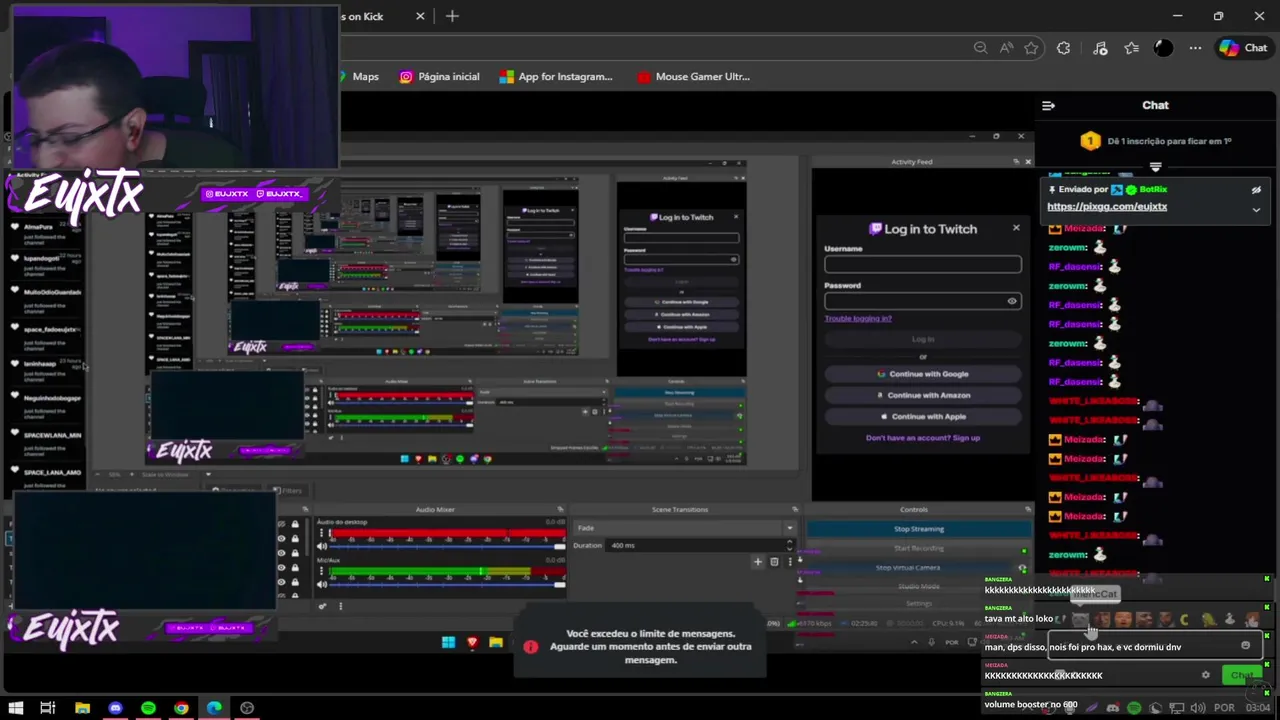Open the Audio Mixer dots menu
Viewport: 1280px width, 720px height.
(340, 606)
